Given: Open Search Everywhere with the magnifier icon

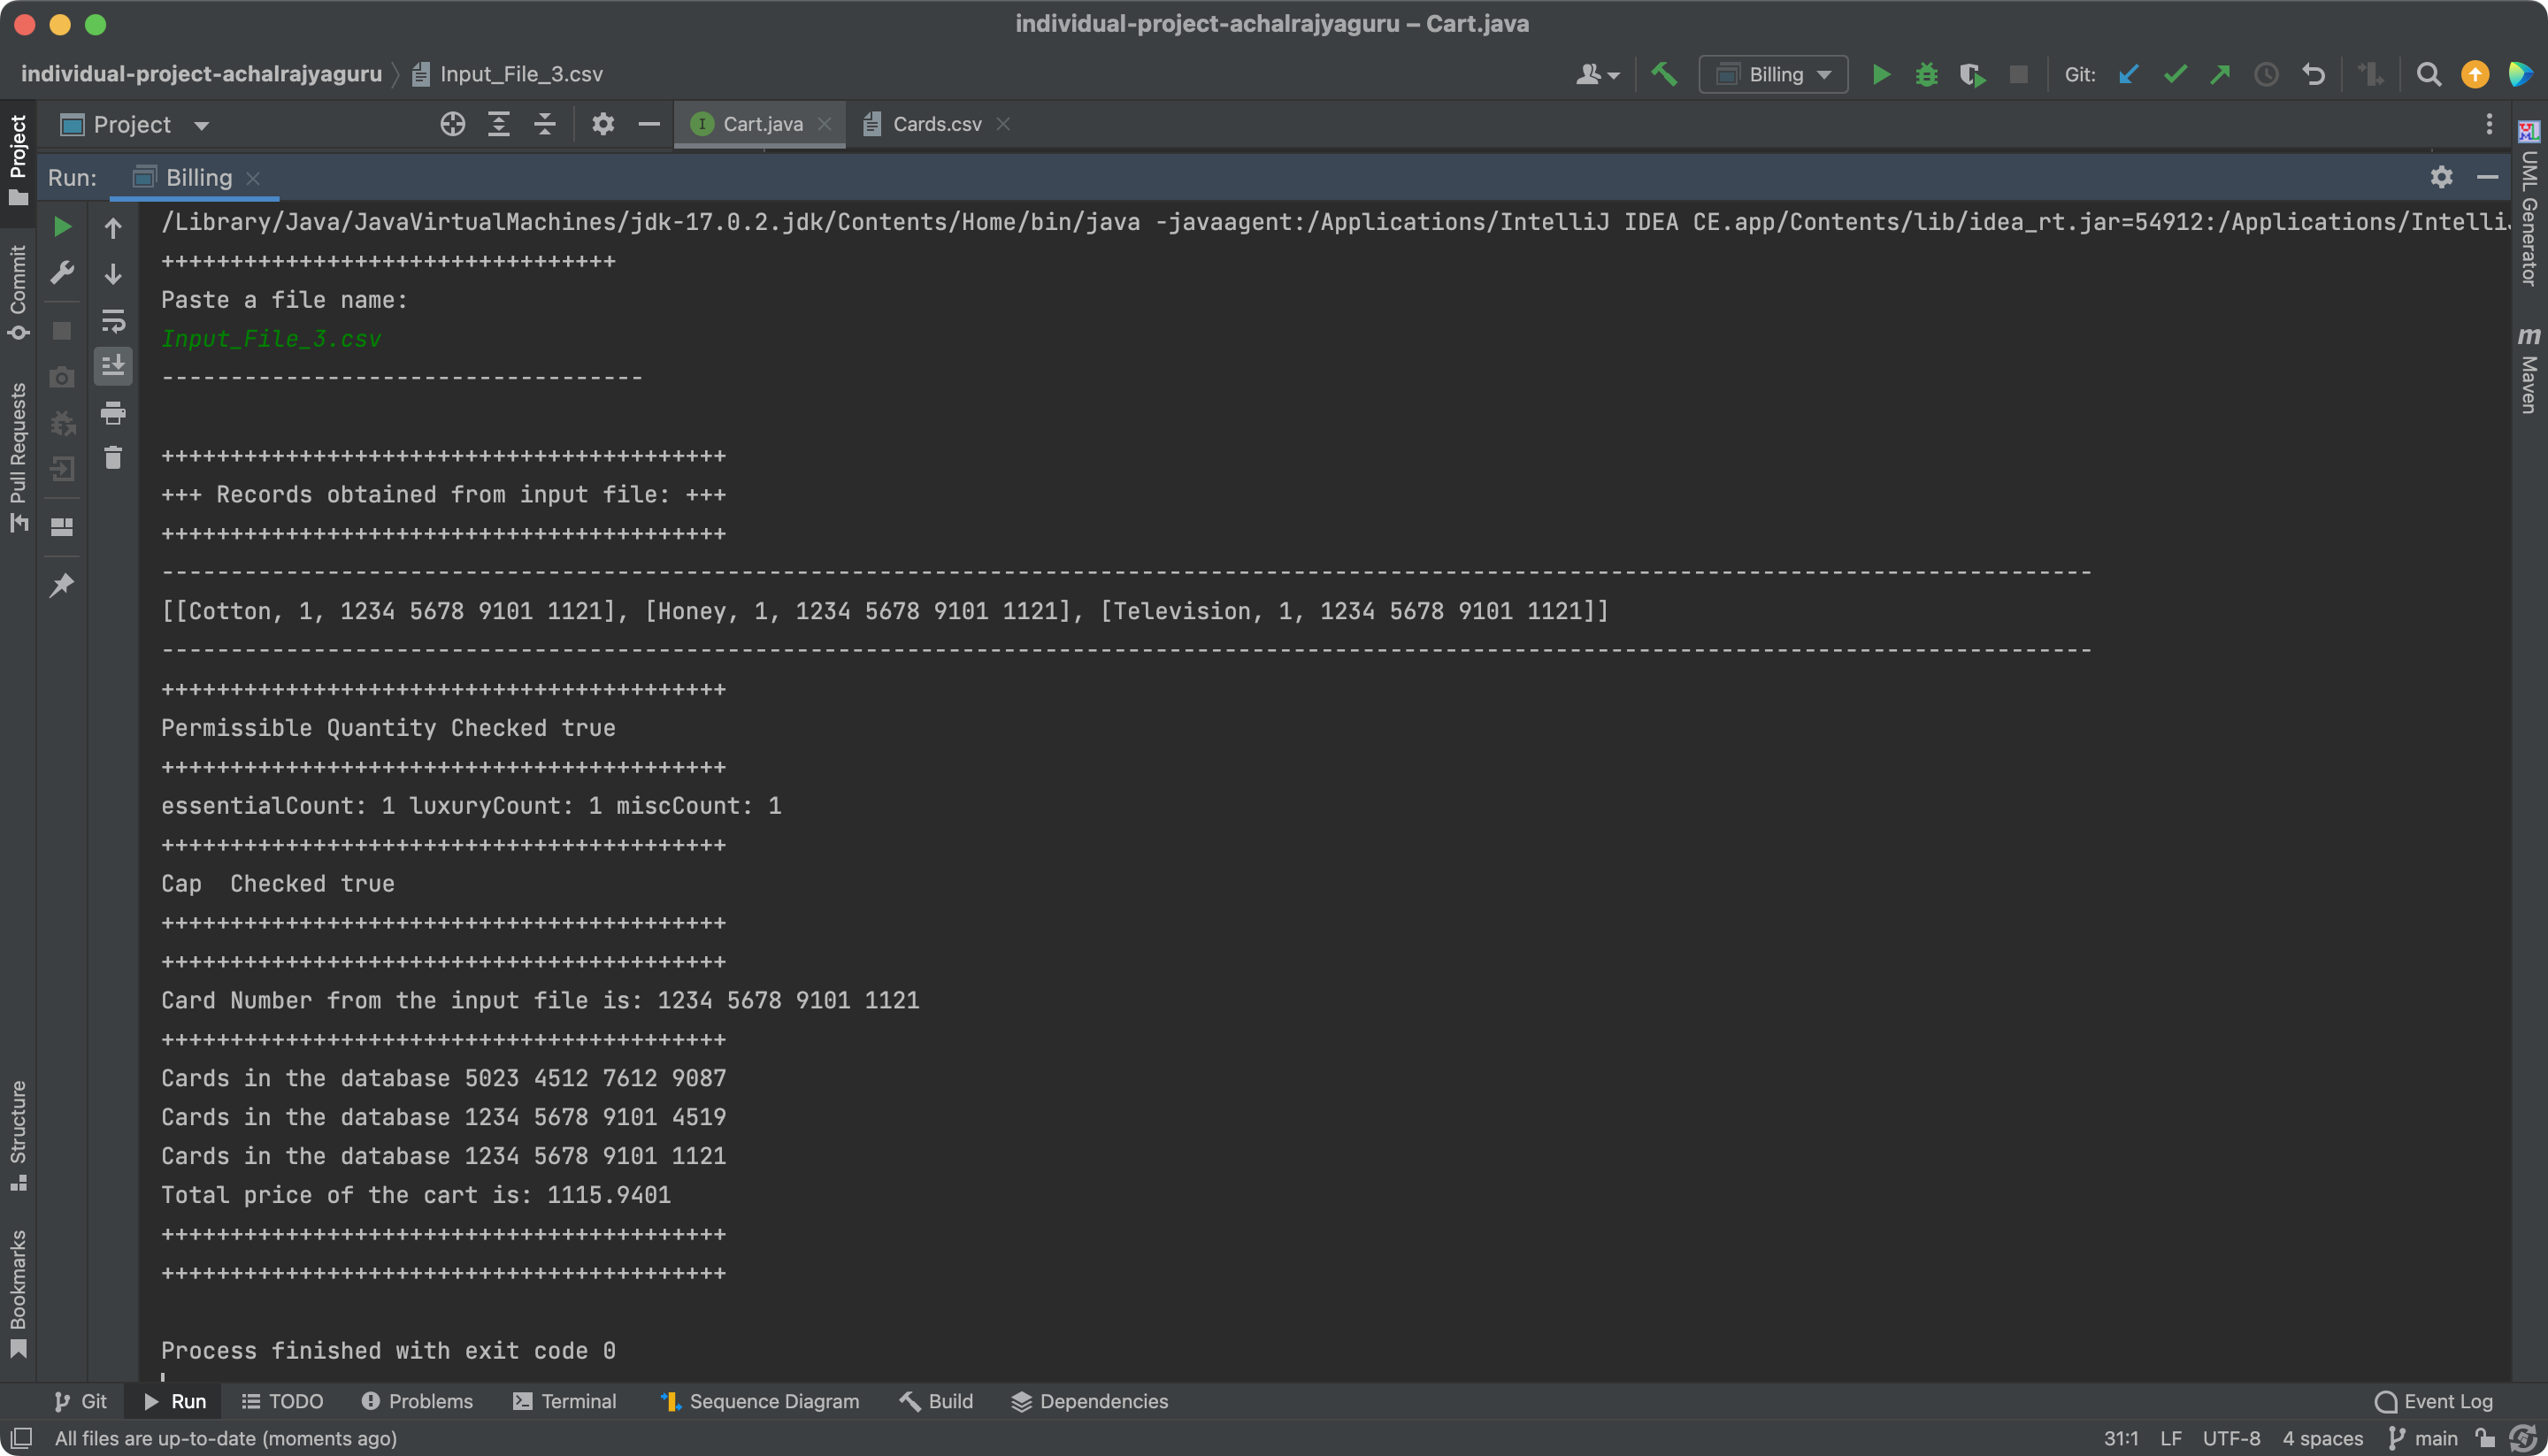Looking at the screenshot, I should 2428,75.
